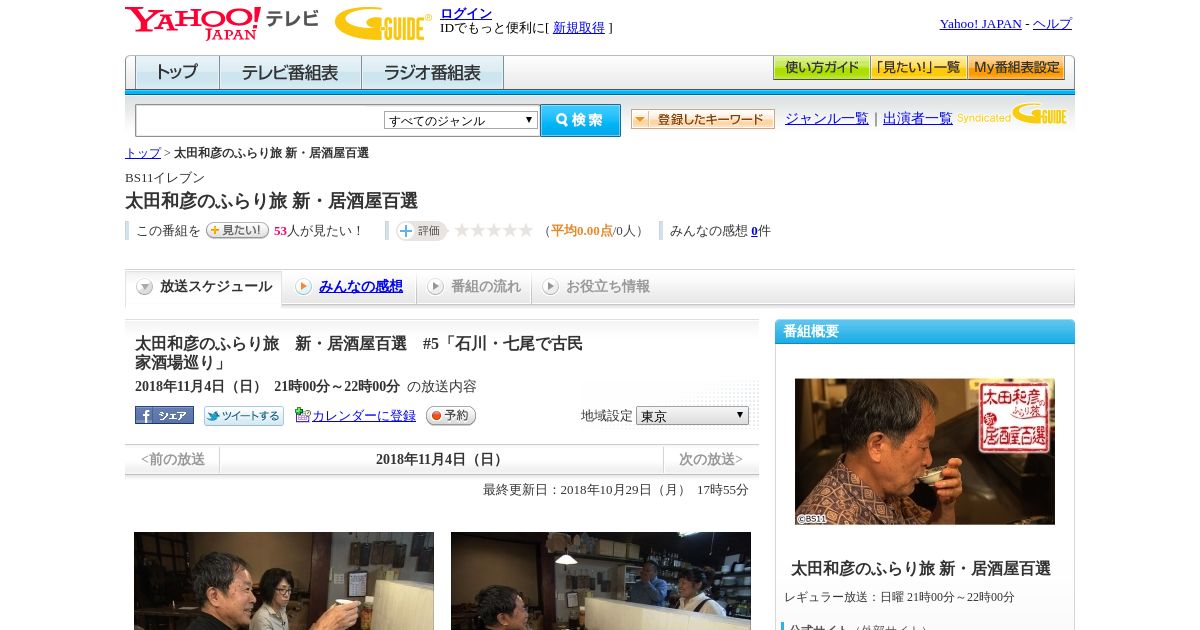Open the カレンダーに登録 link
Image resolution: width=1200 pixels, height=630 pixels.
tap(364, 416)
